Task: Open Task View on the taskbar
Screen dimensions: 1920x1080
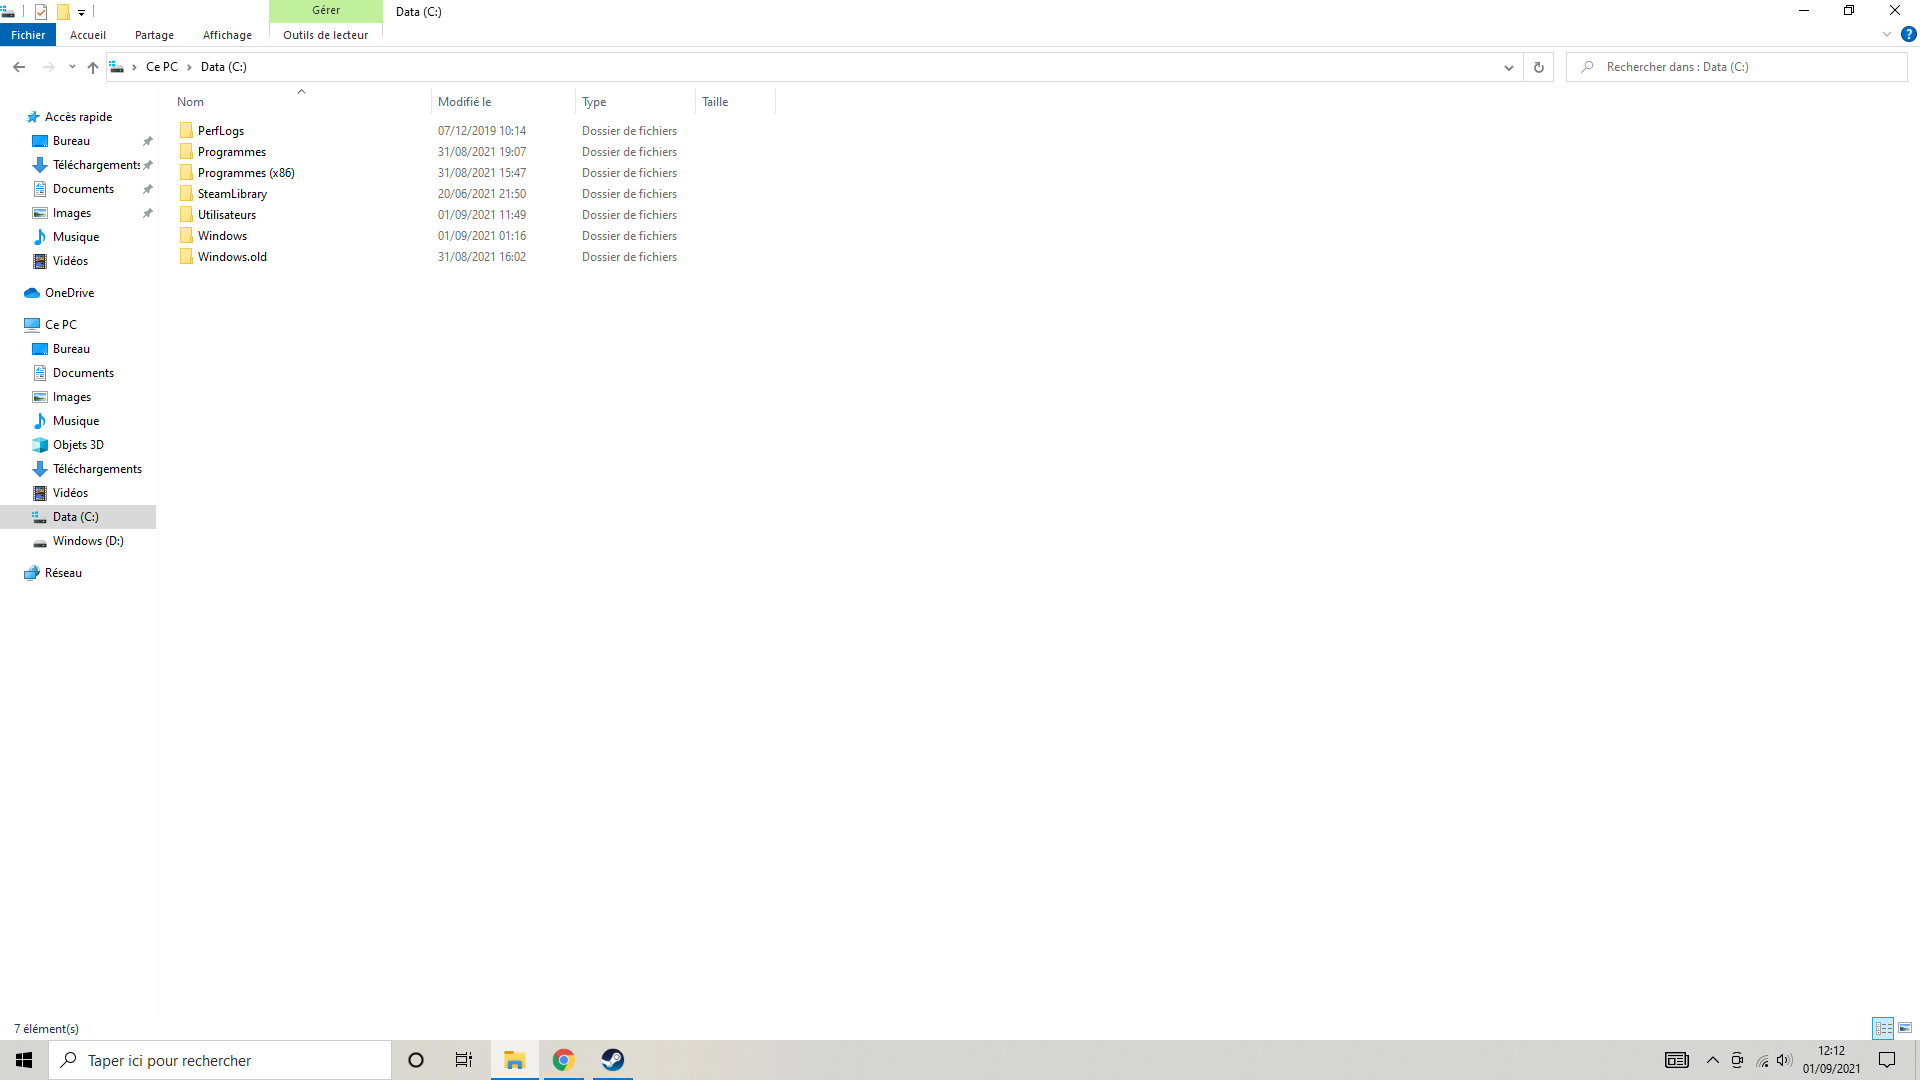Action: pyautogui.click(x=464, y=1060)
